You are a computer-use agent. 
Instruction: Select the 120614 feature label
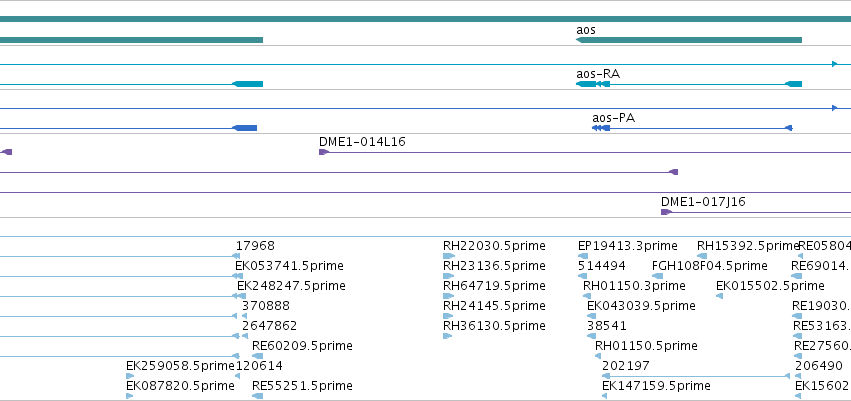coord(259,366)
